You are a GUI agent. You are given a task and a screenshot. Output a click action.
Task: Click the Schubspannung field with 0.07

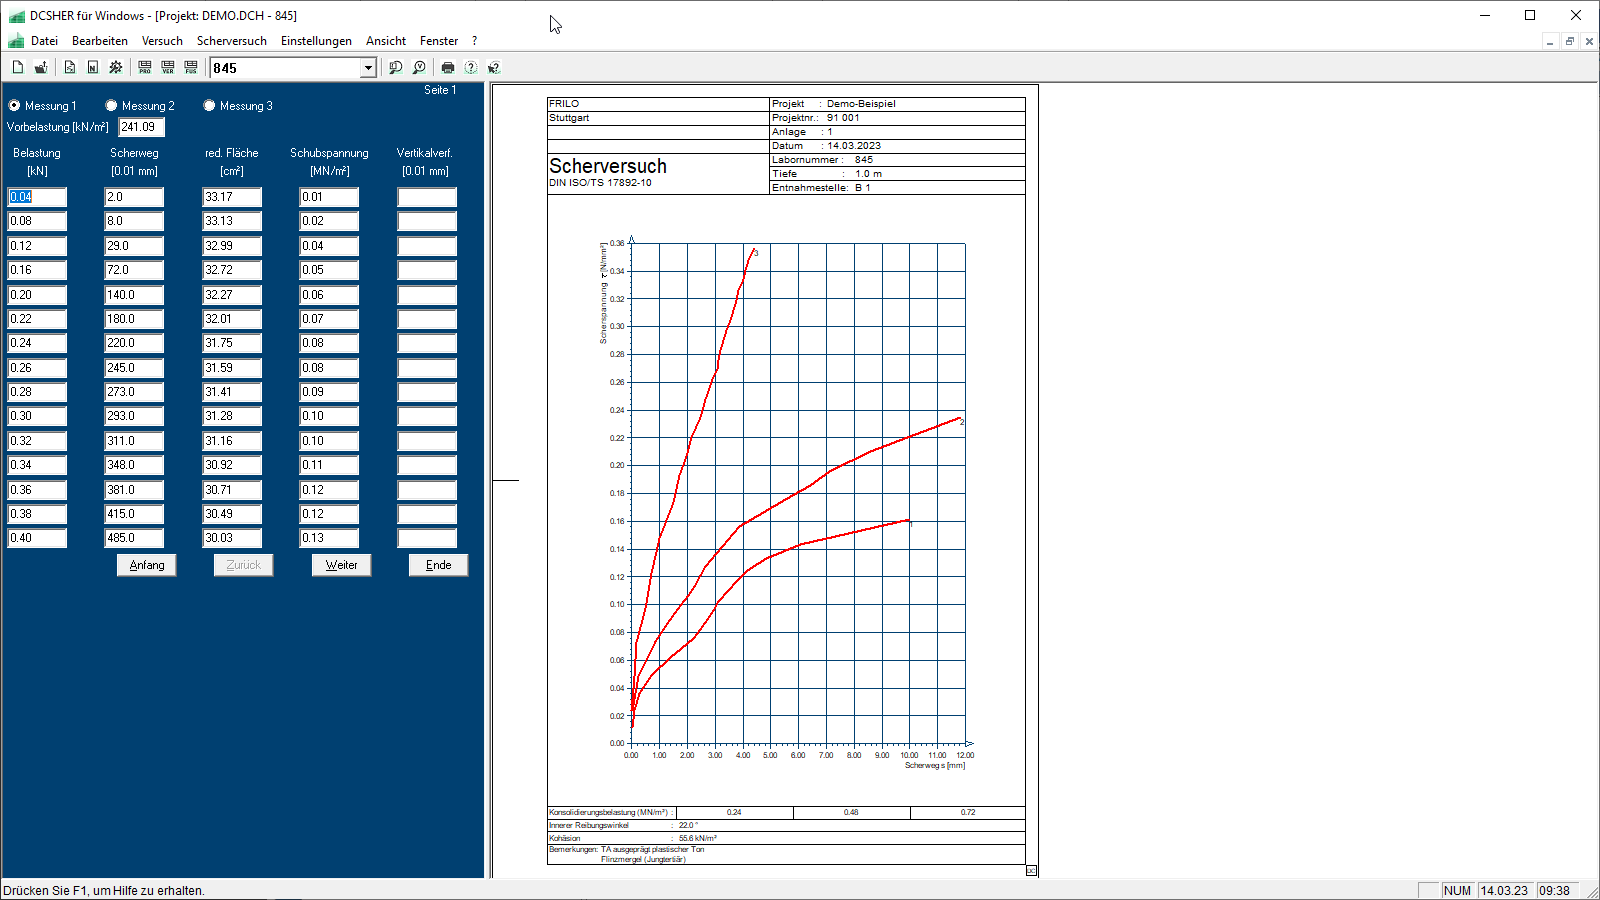329,319
